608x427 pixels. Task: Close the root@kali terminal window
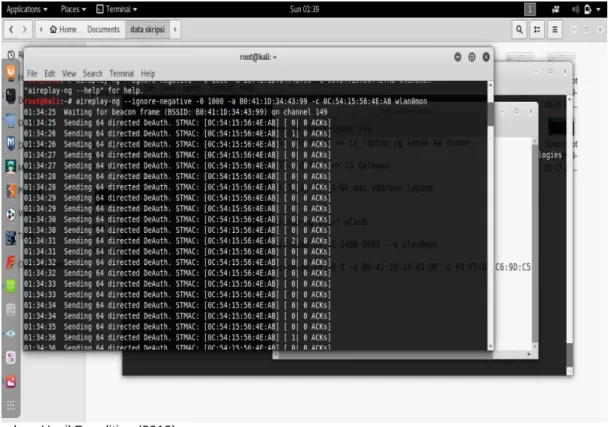click(x=486, y=57)
